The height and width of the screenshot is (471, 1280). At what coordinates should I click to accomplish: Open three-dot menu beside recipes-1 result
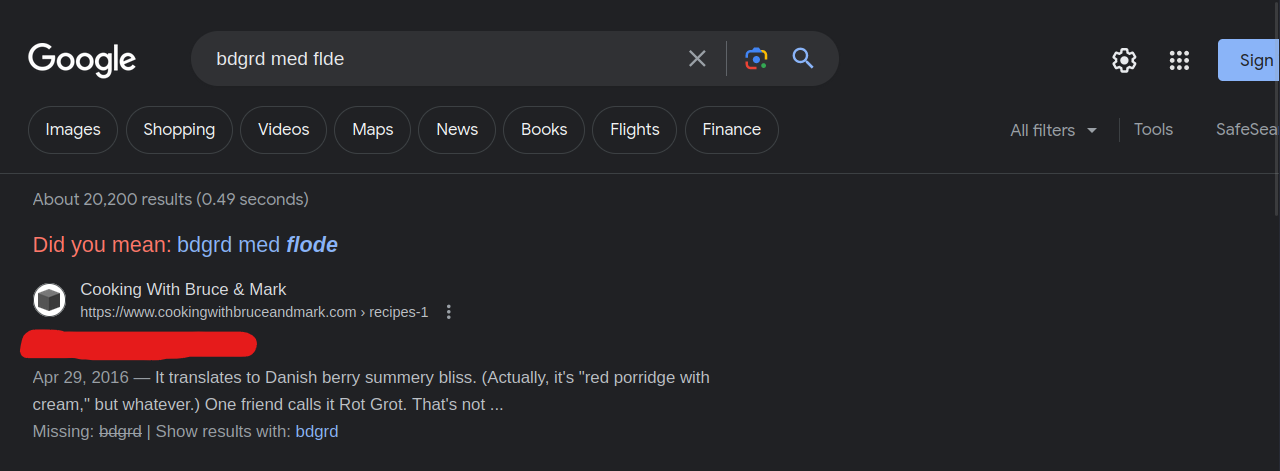449,312
